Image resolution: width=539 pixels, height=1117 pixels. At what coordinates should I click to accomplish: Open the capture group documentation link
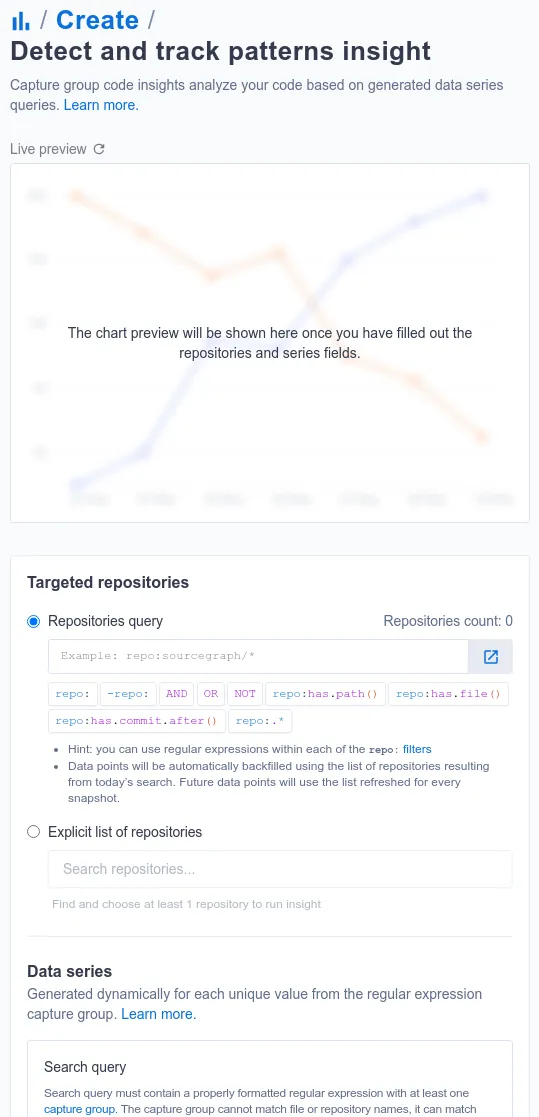click(x=78, y=1109)
